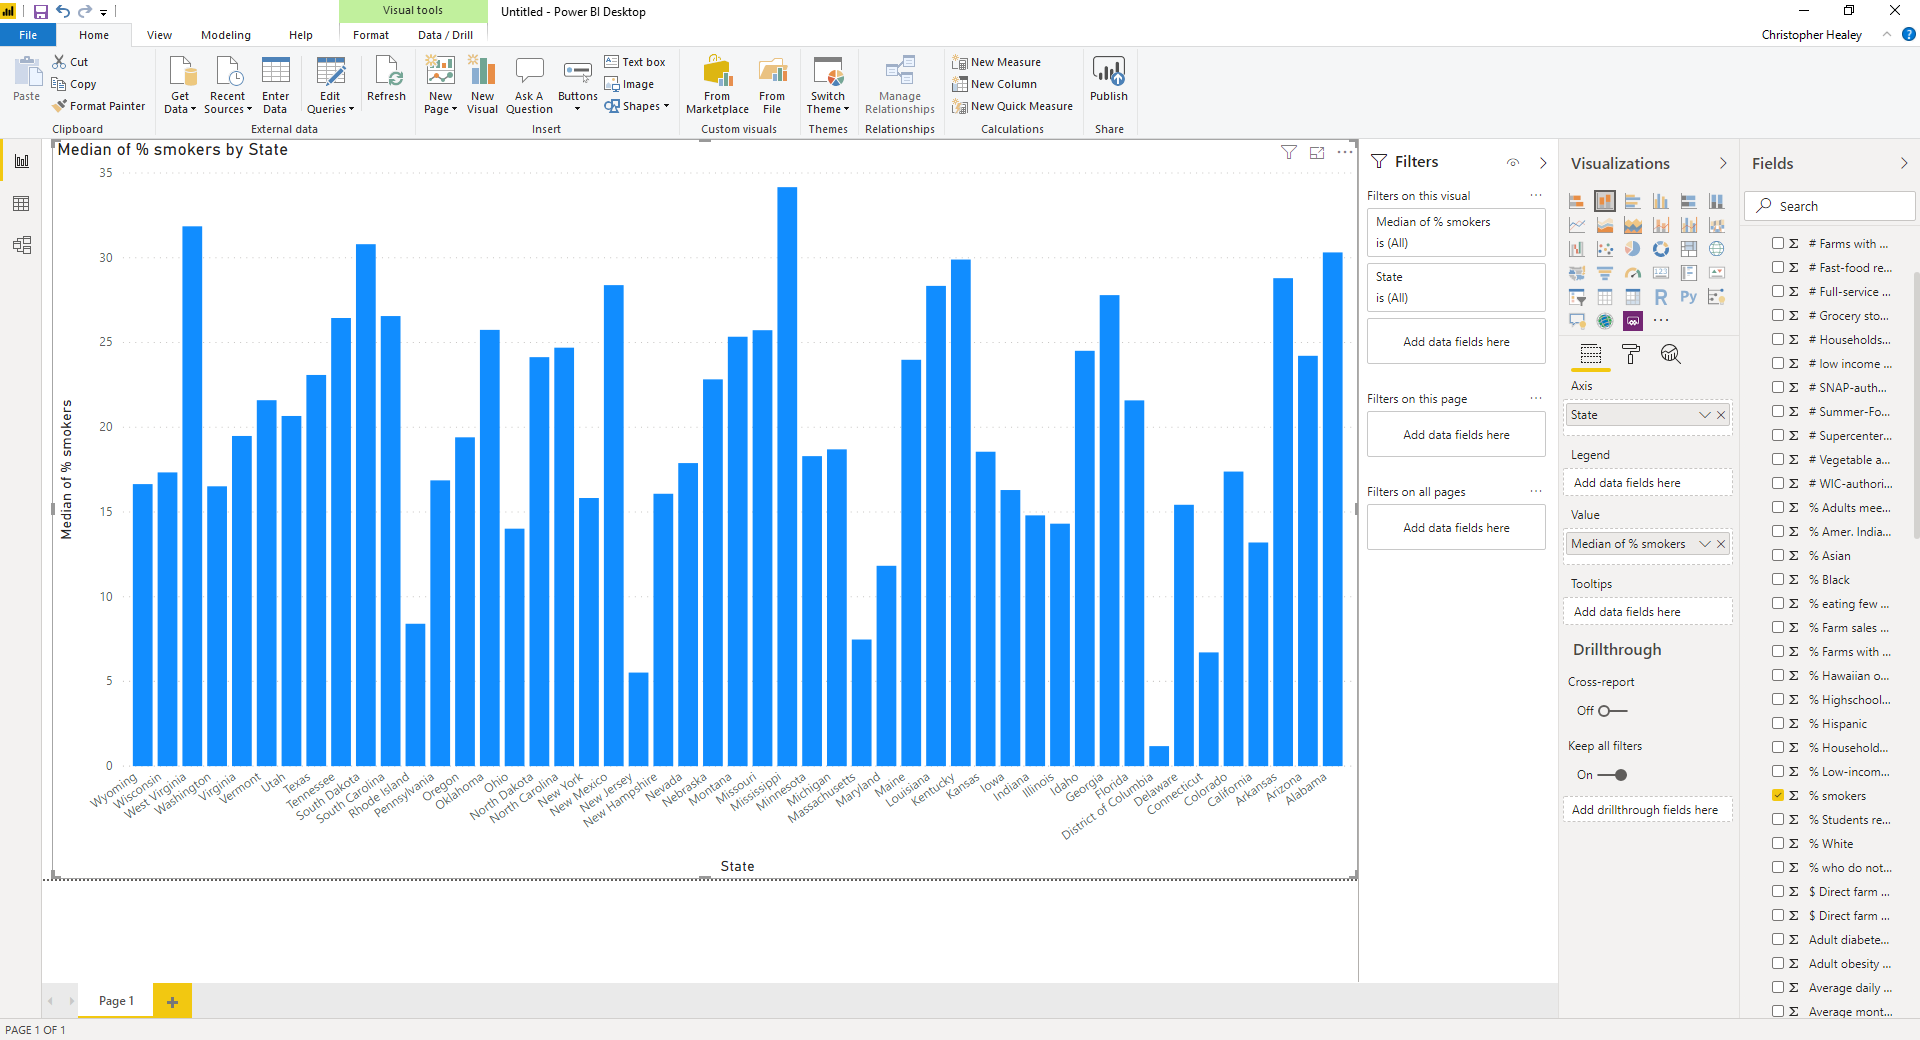Open Focus mode on the chart
Screen dimensions: 1920x1040
pyautogui.click(x=1317, y=152)
